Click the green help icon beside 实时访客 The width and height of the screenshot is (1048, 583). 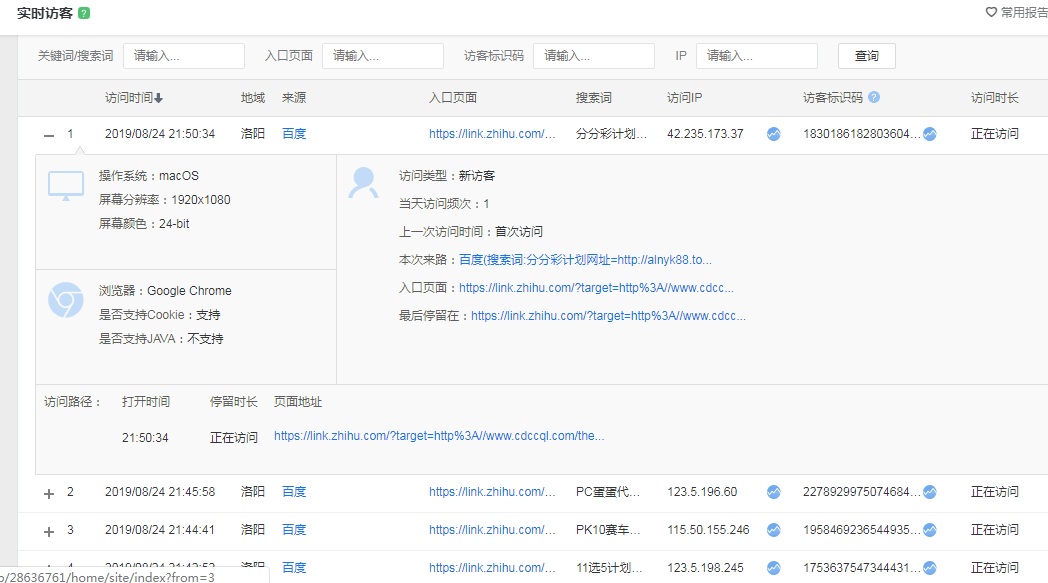(x=84, y=13)
